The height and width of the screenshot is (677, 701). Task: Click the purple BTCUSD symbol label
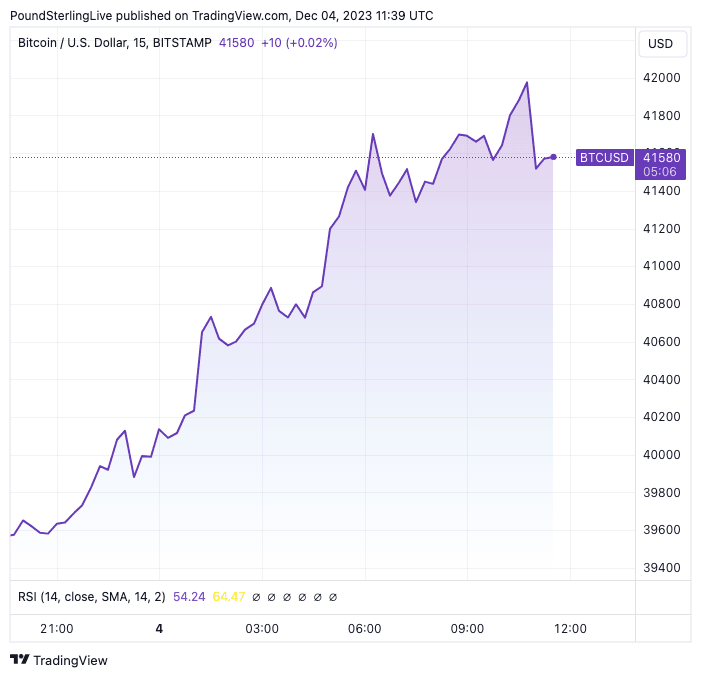[x=604, y=157]
